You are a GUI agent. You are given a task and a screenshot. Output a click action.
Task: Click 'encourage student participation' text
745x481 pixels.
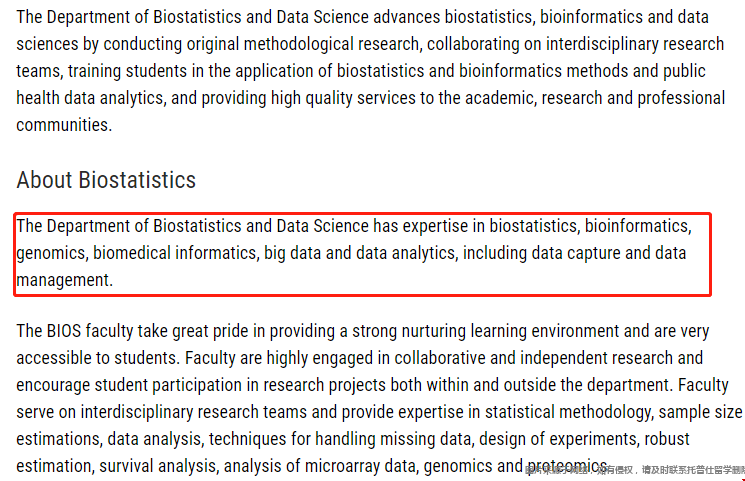pyautogui.click(x=129, y=385)
